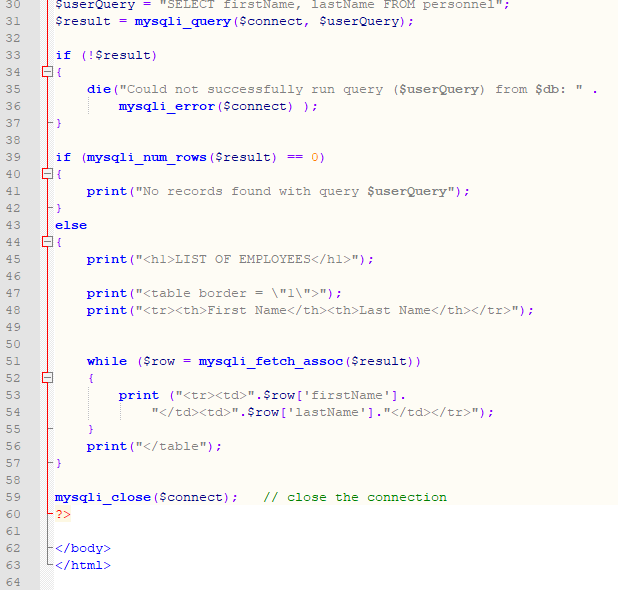Screen dimensions: 618x590
Task: Click the 'LIST OF EMPLOYEES' heading string
Action: (x=247, y=259)
